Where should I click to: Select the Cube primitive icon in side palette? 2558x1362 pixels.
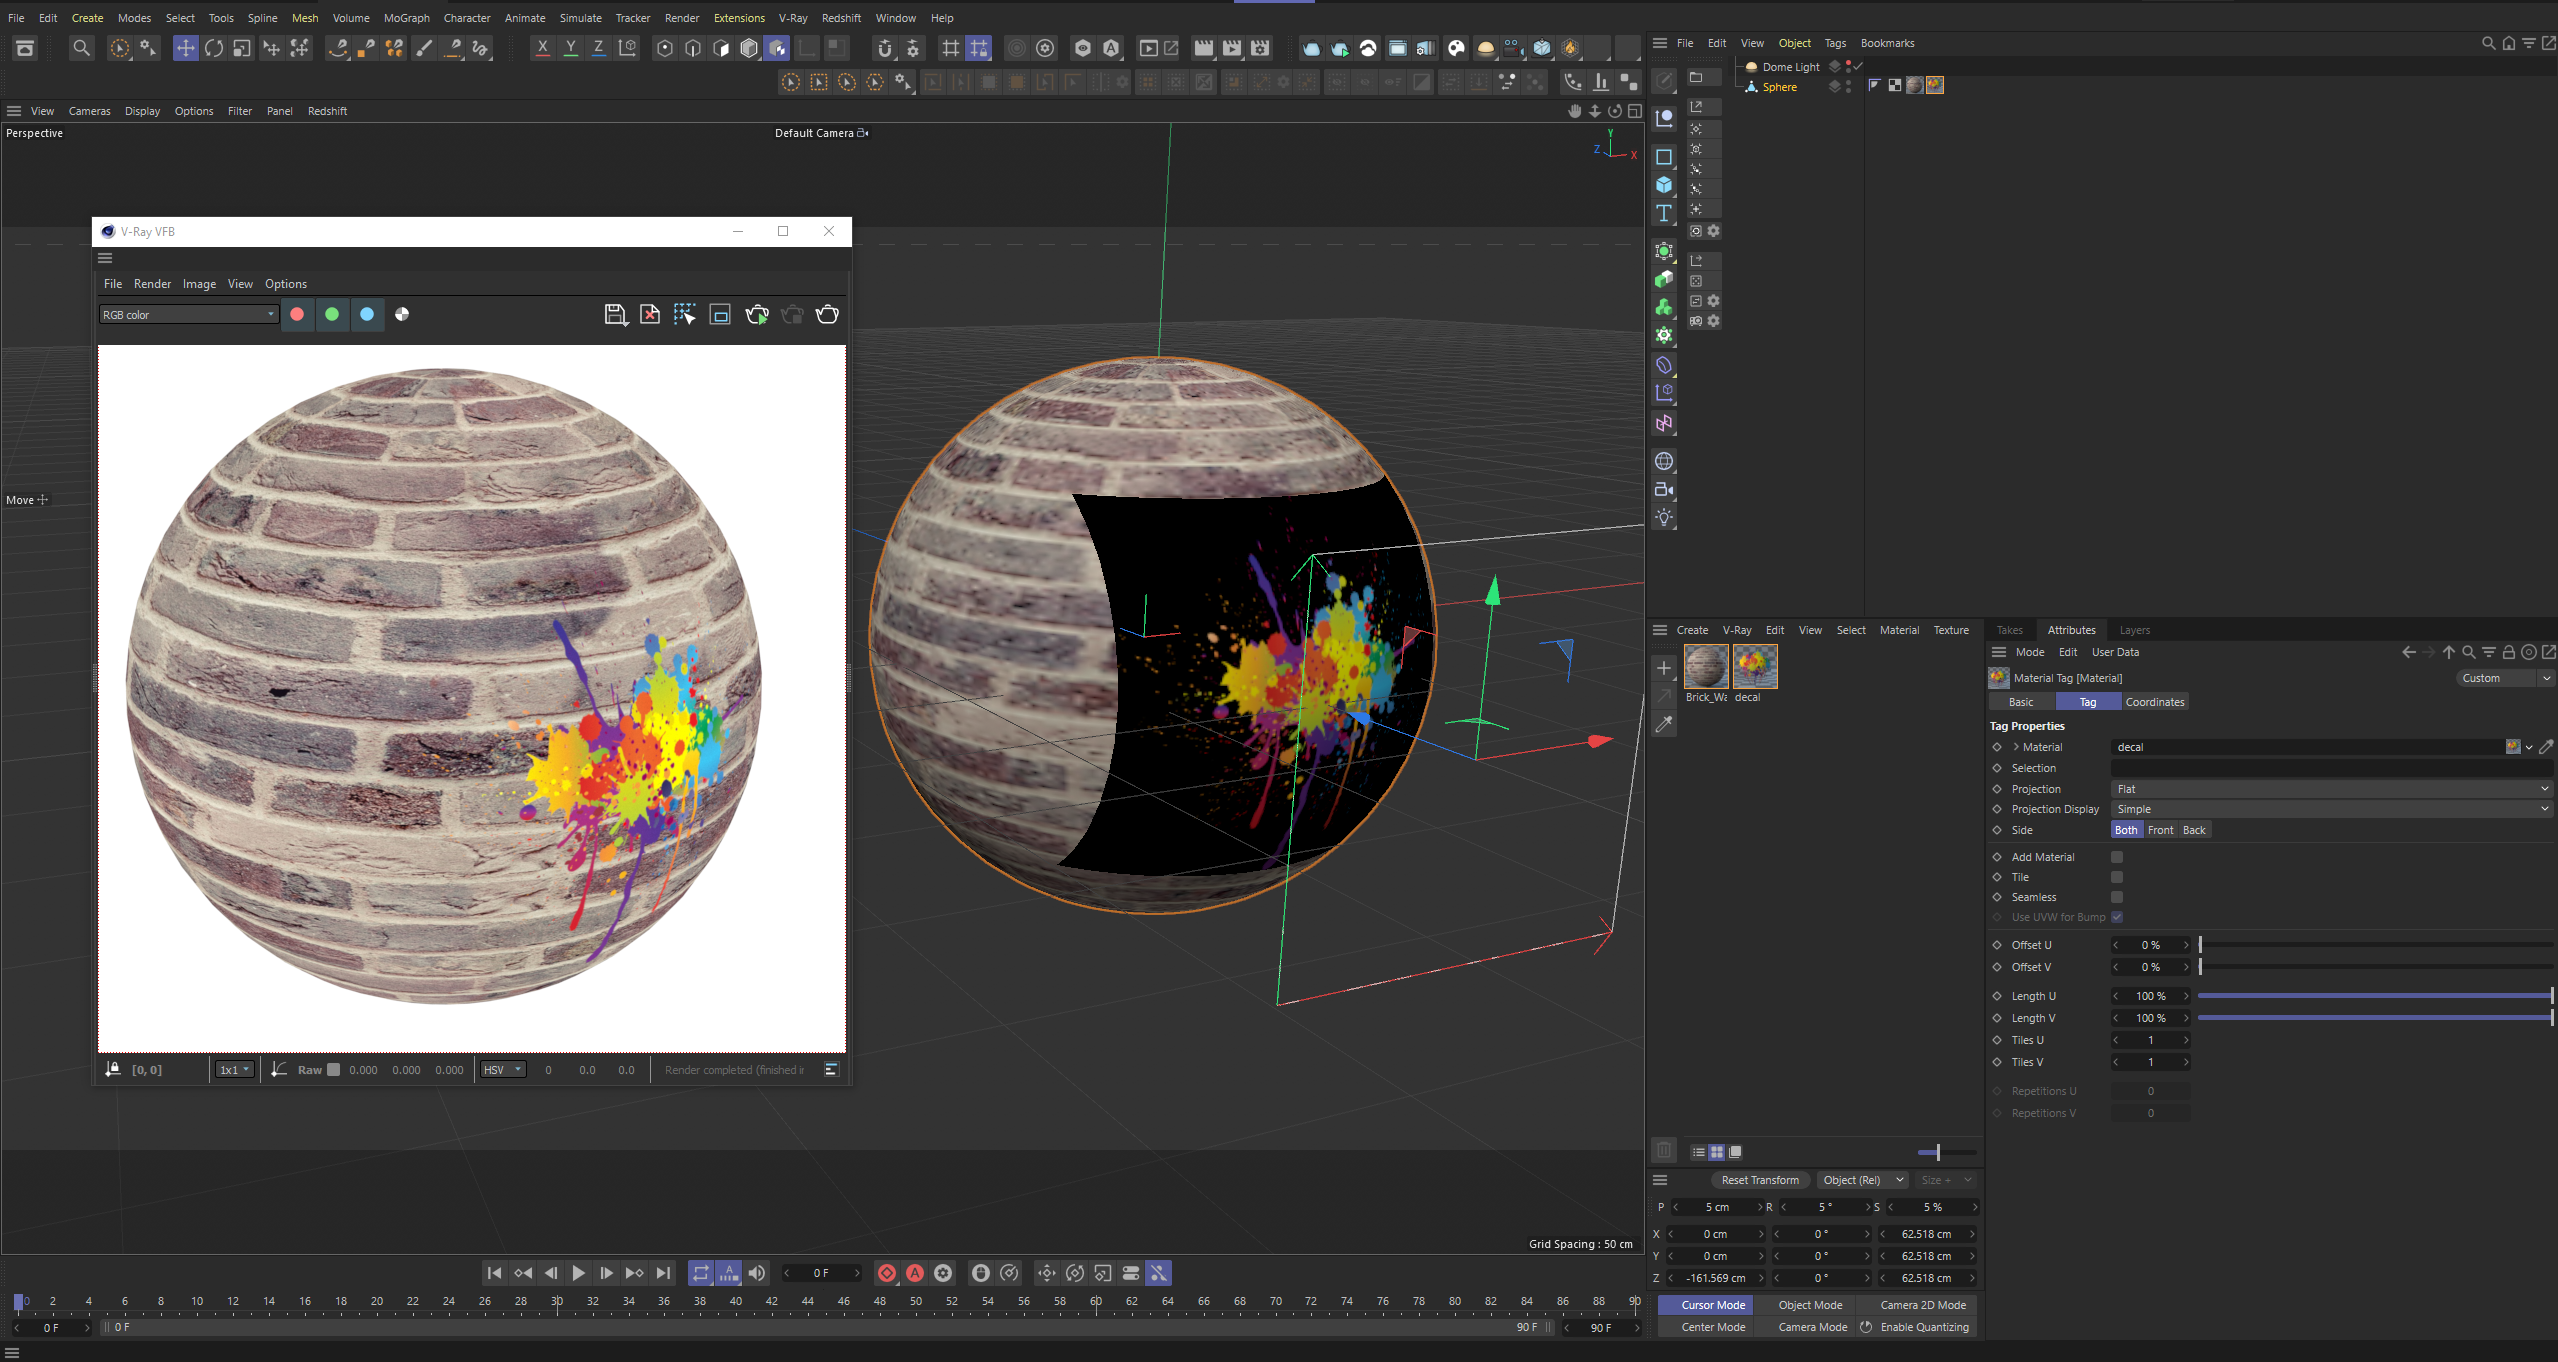[1664, 185]
